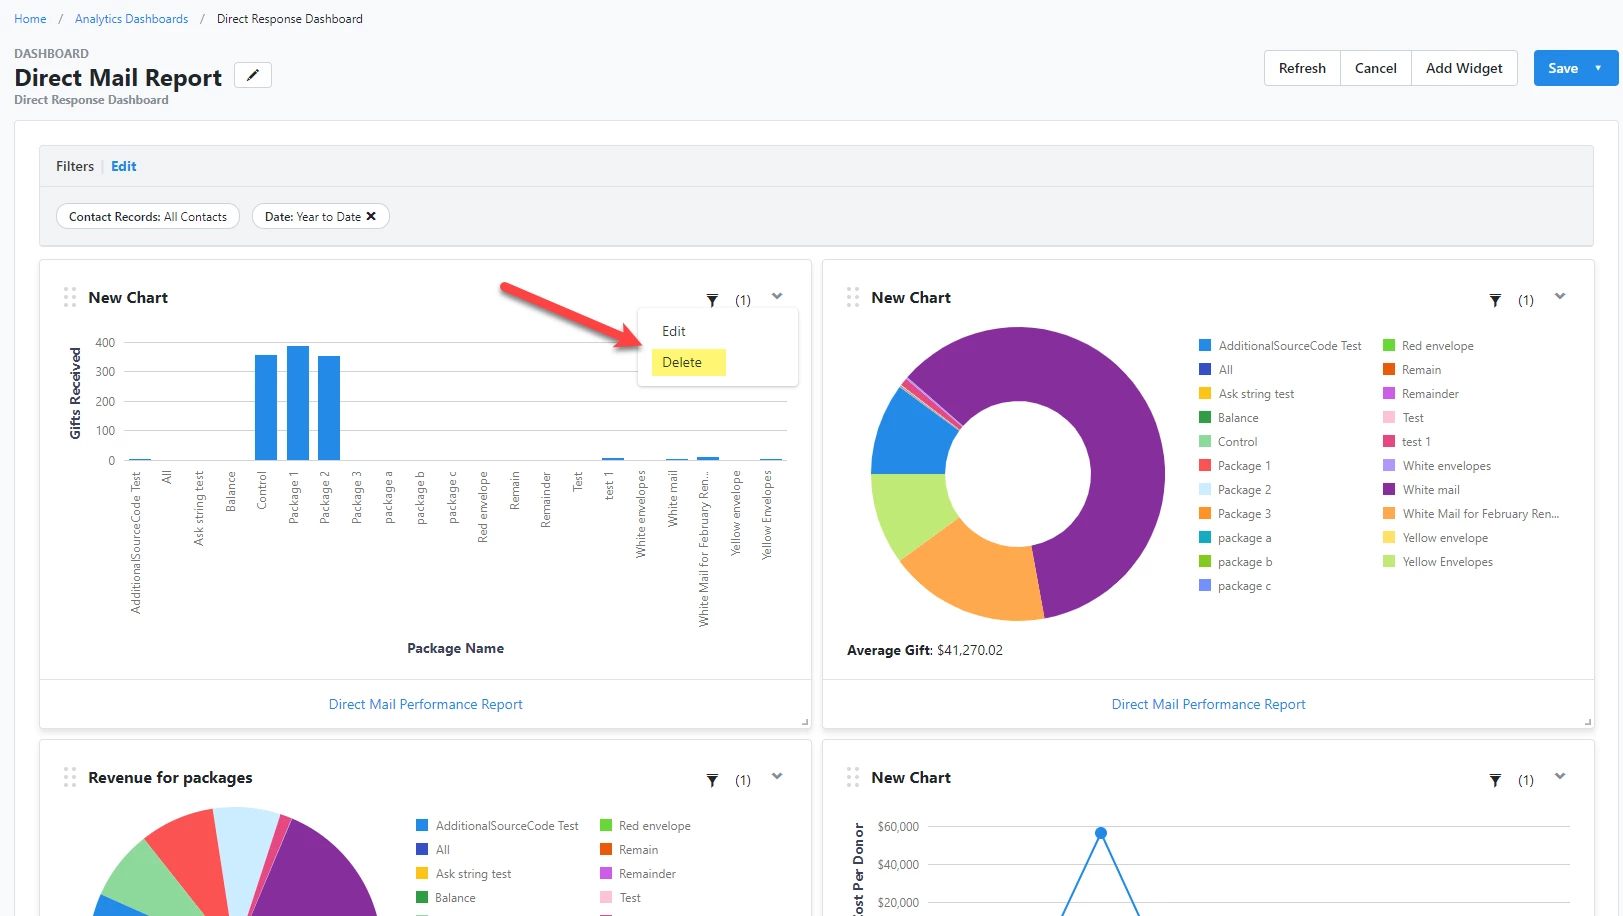Choose Edit from the widget menu
Image resolution: width=1623 pixels, height=916 pixels.
tap(674, 331)
